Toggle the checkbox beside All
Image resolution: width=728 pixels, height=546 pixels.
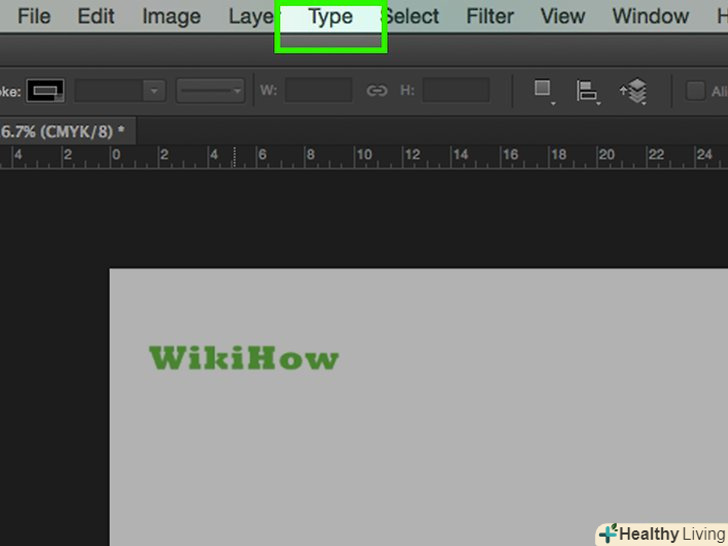click(x=696, y=91)
